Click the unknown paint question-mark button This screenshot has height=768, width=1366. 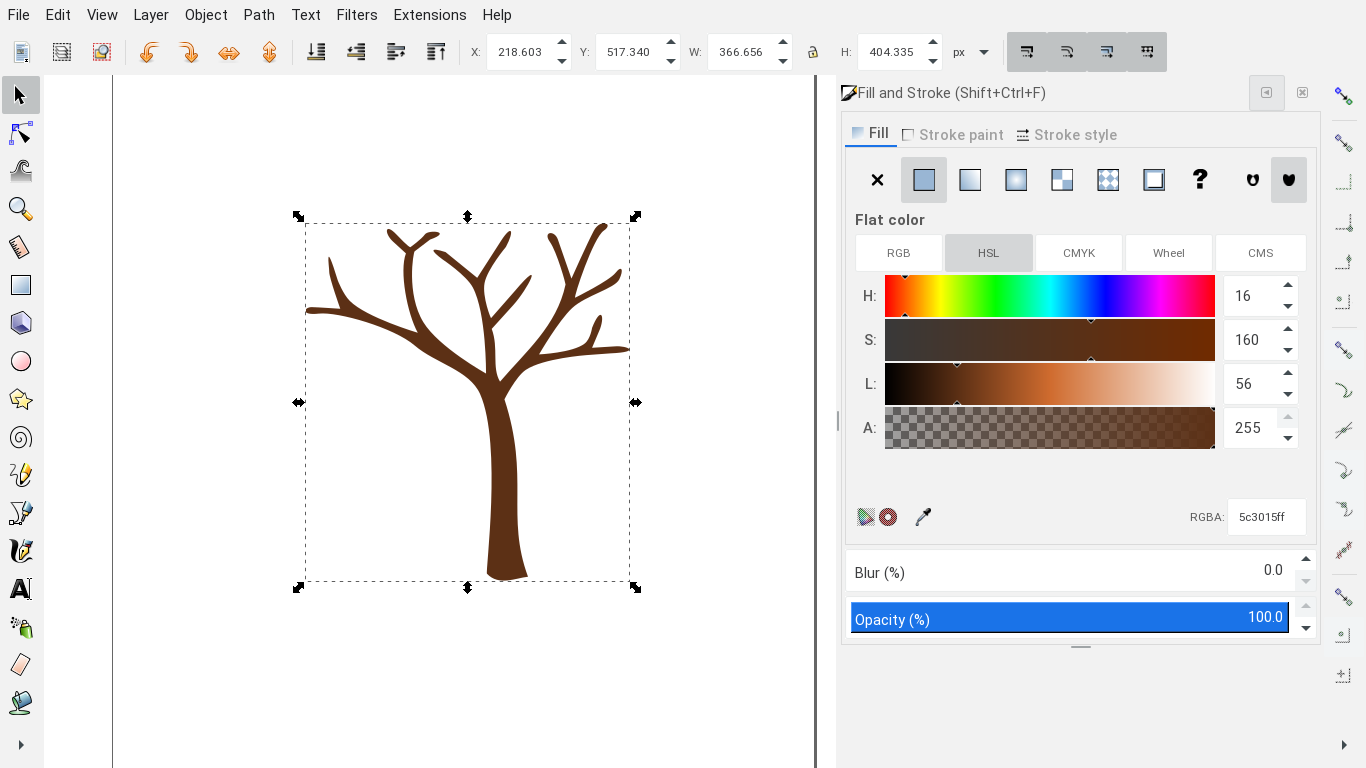coord(1199,180)
